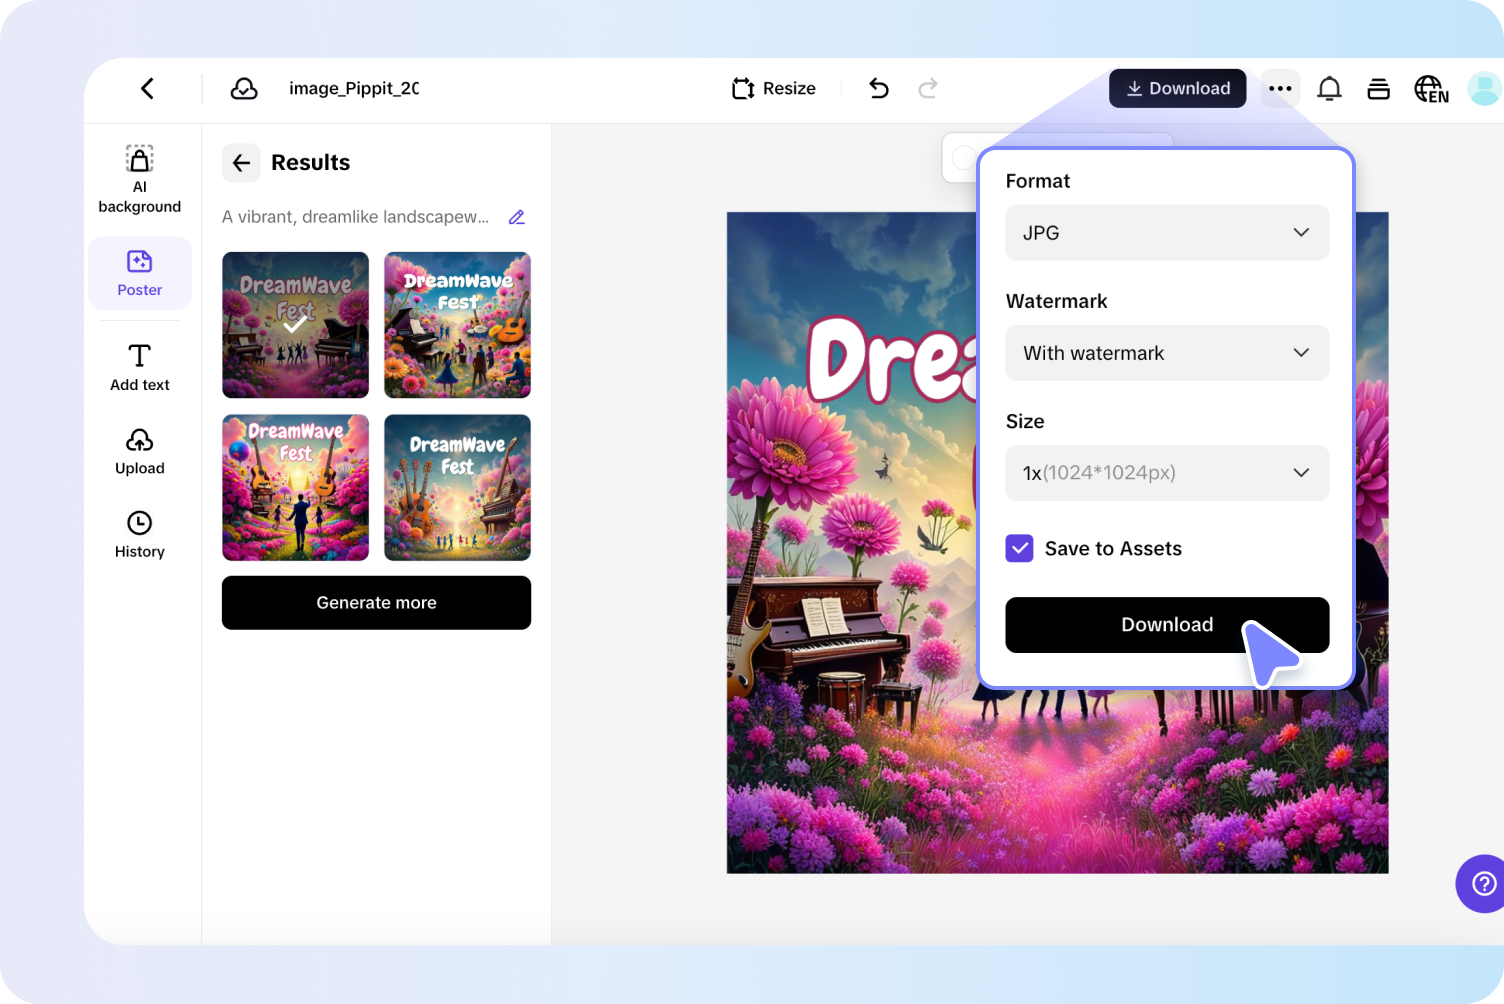Click the 'Format' label in popup
This screenshot has height=1004, width=1504.
pyautogui.click(x=1038, y=181)
